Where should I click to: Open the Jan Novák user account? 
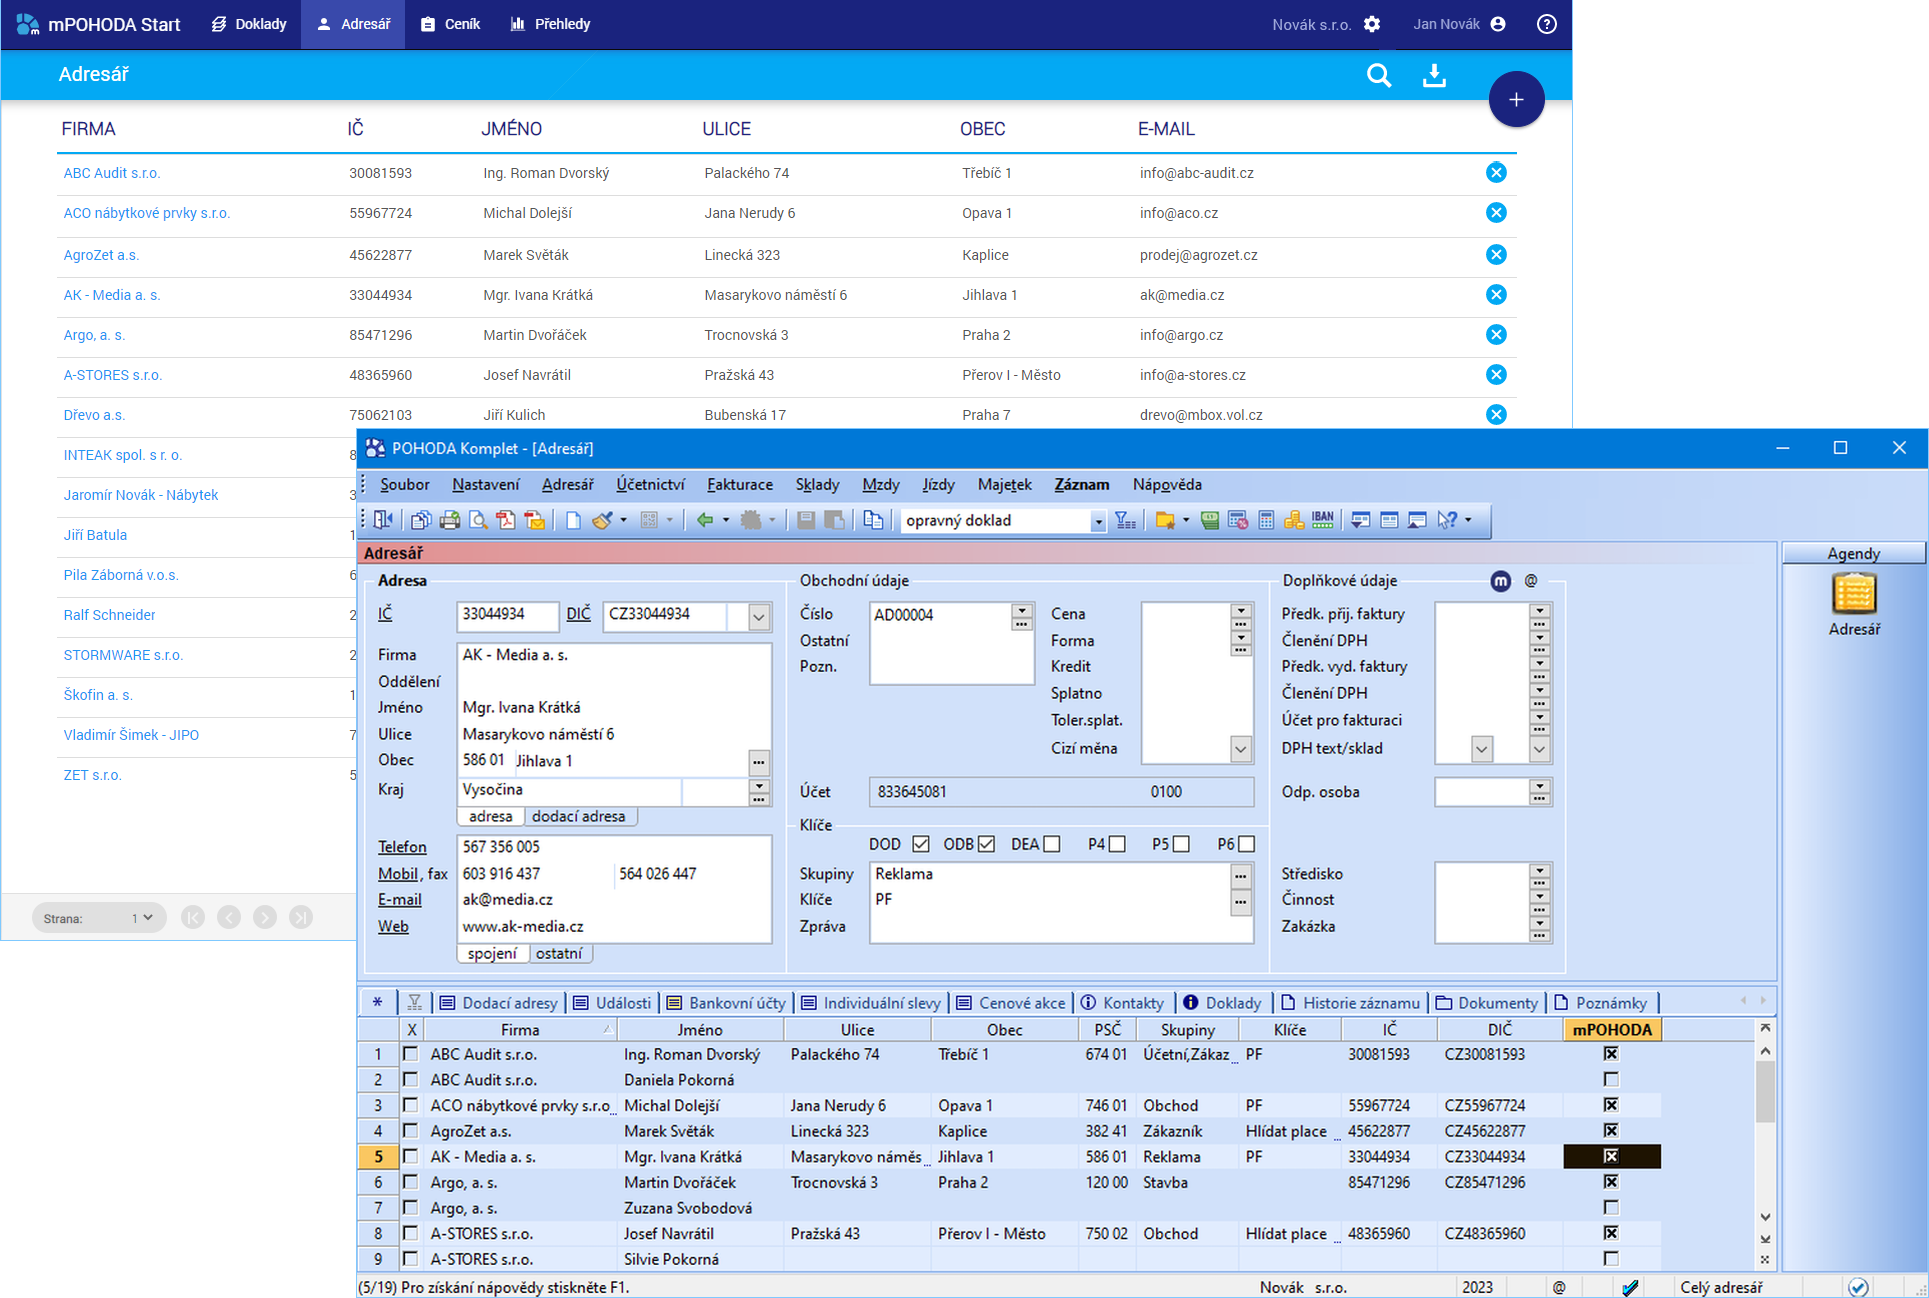pos(1459,24)
